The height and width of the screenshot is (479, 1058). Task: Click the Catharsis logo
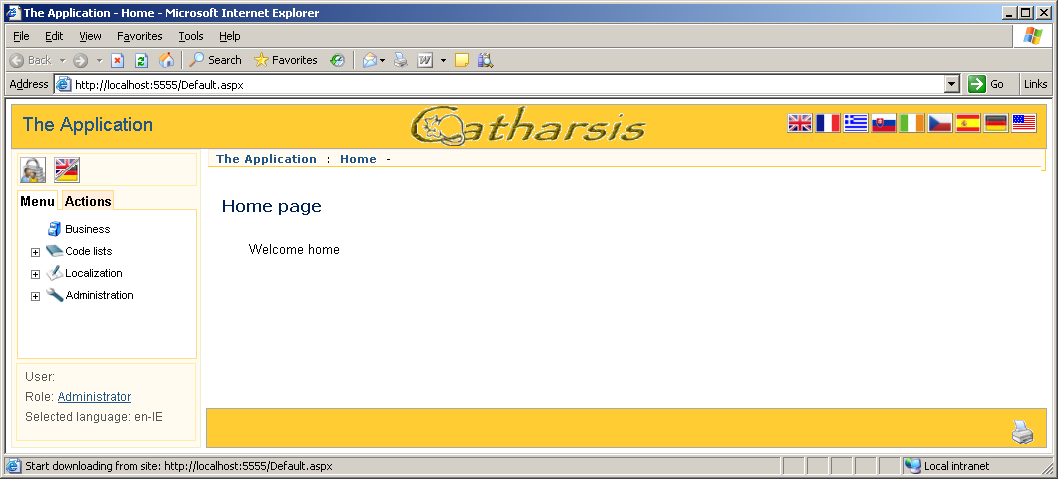pos(528,125)
